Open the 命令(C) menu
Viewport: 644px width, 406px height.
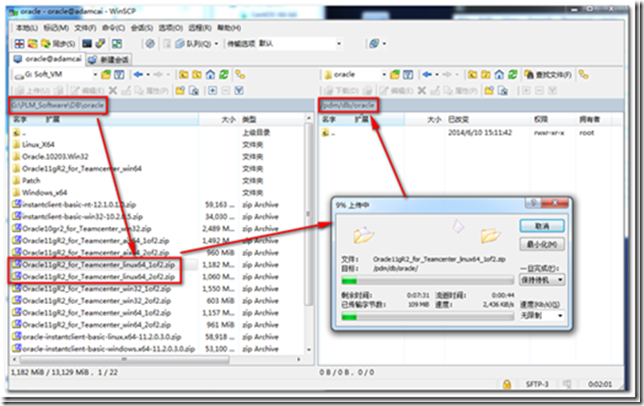[113, 28]
